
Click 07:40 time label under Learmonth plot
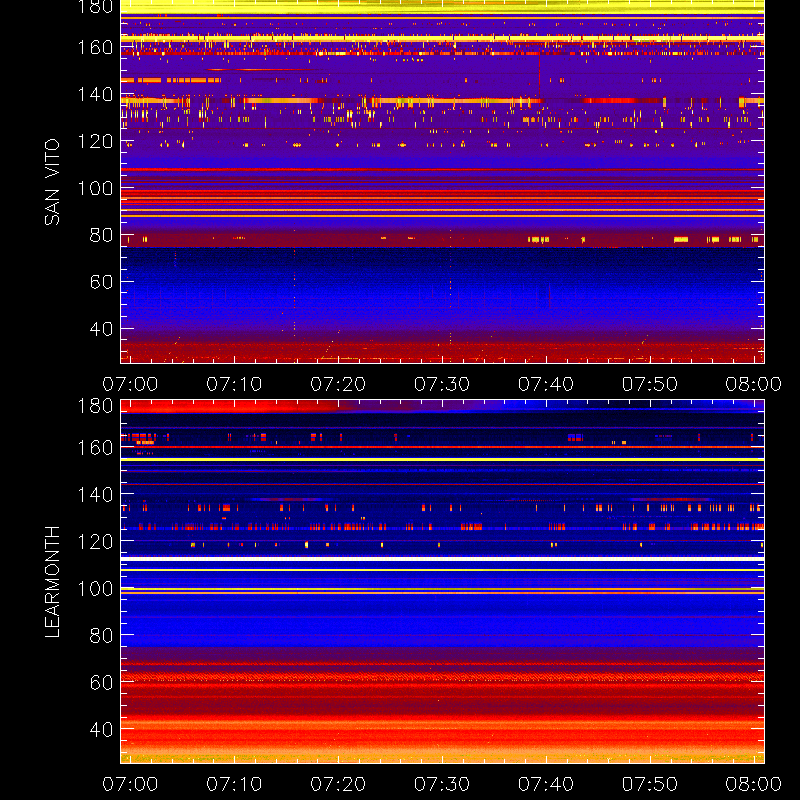pos(546,784)
